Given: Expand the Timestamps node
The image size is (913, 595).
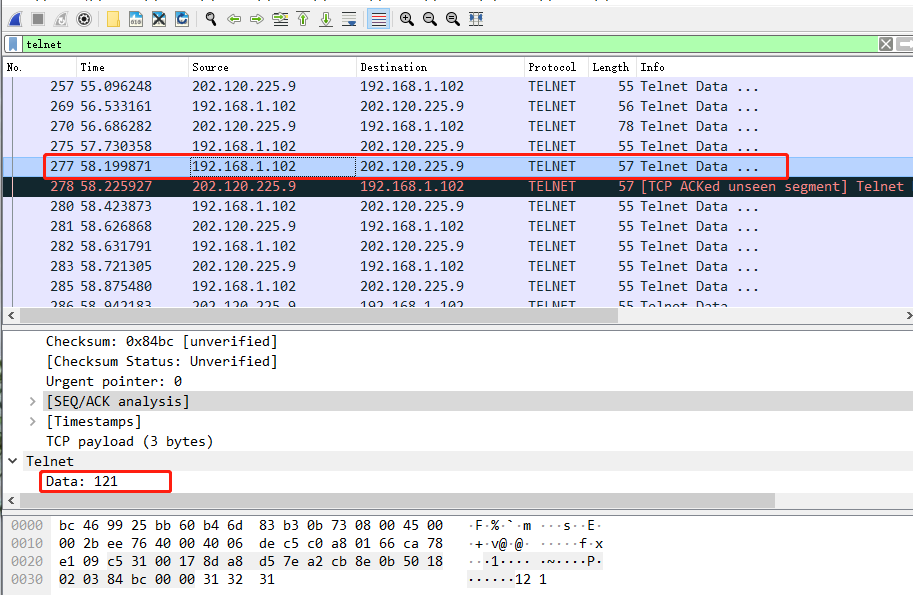Looking at the screenshot, I should click(33, 422).
